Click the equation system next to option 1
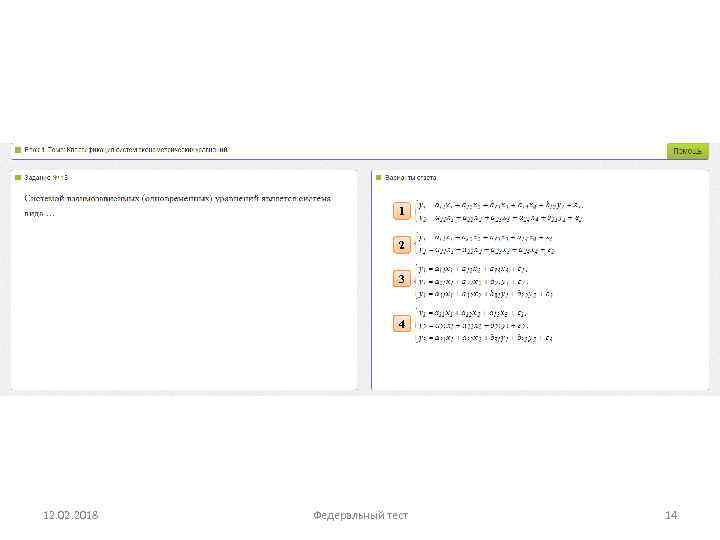 coord(500,212)
